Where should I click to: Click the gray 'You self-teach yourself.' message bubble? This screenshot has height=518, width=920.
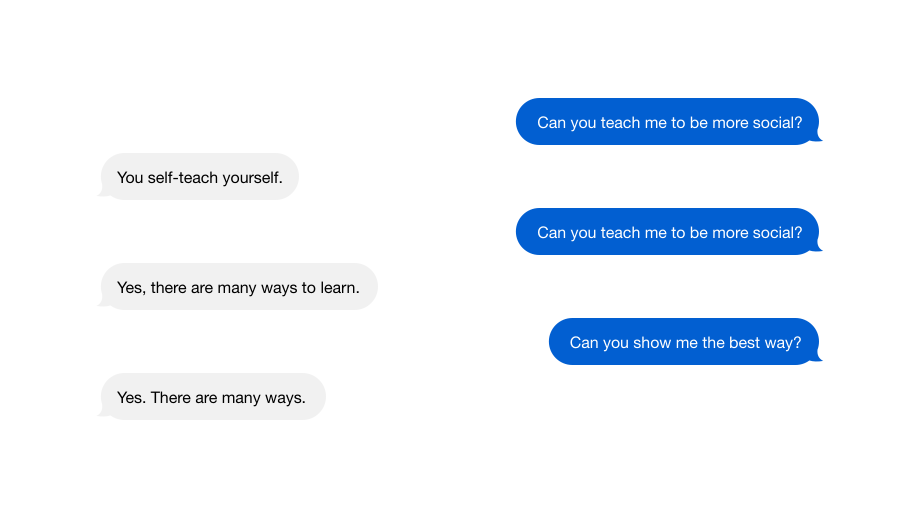(x=199, y=177)
